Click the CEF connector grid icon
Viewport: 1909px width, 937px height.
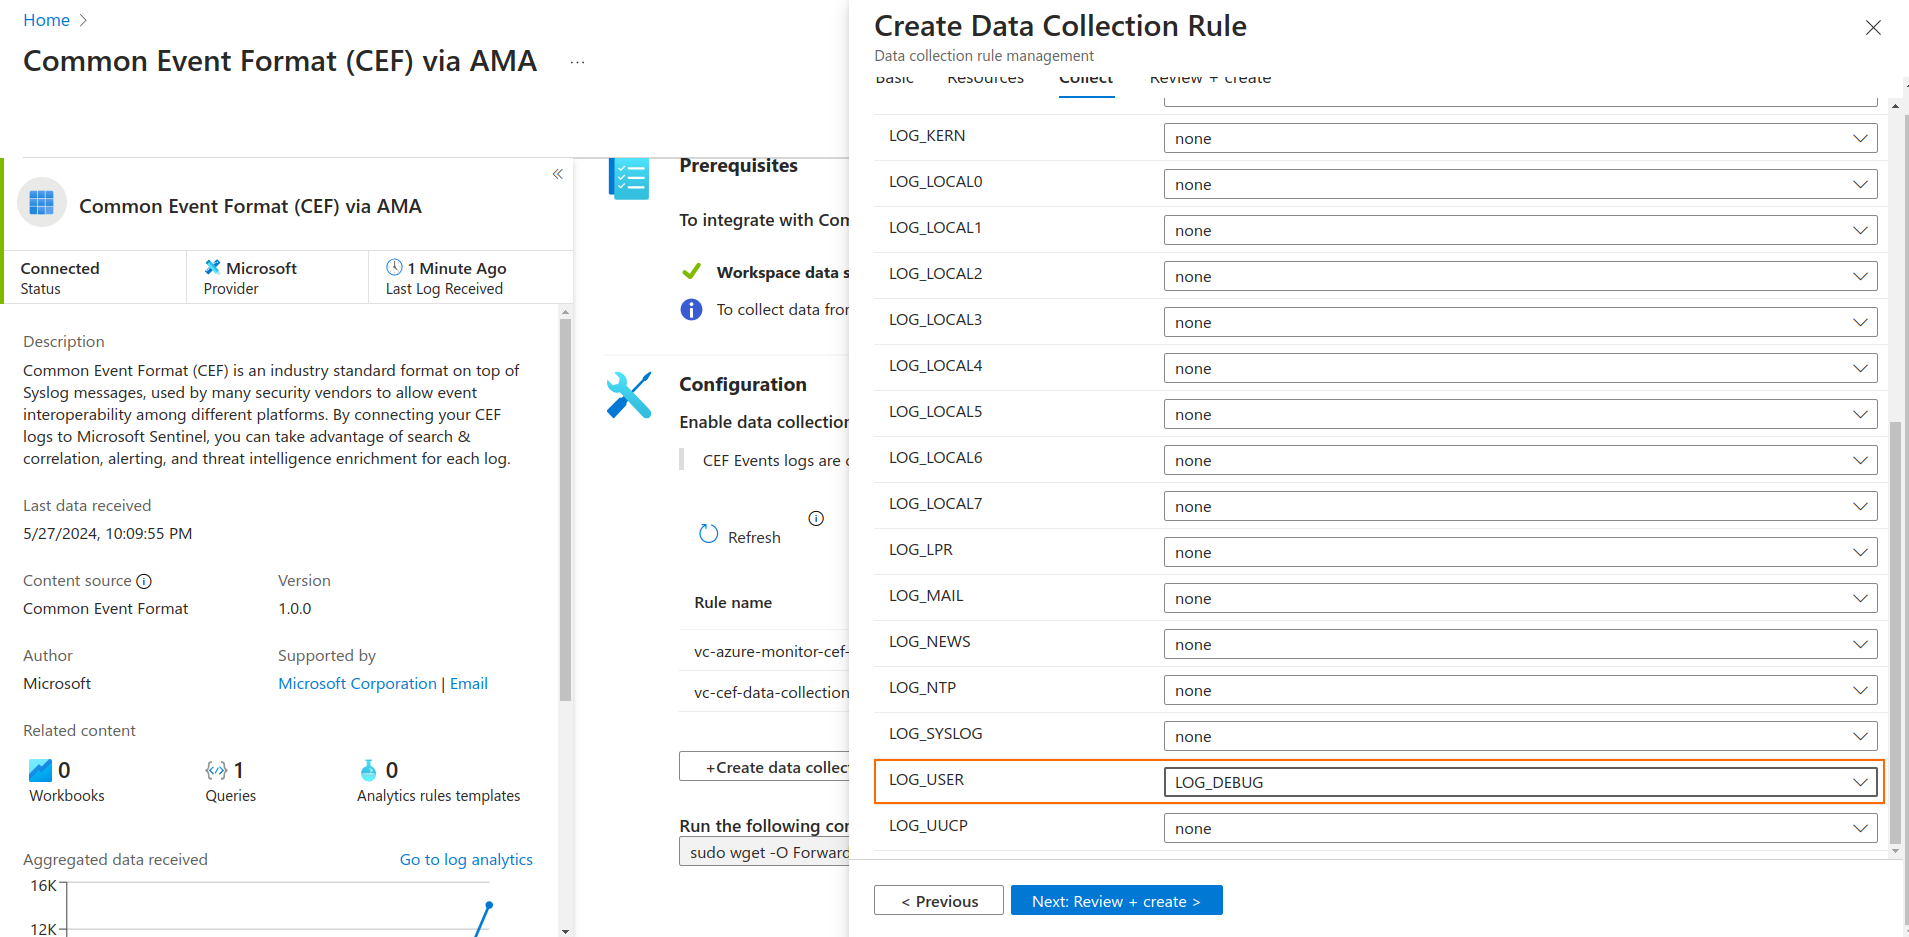(x=42, y=203)
